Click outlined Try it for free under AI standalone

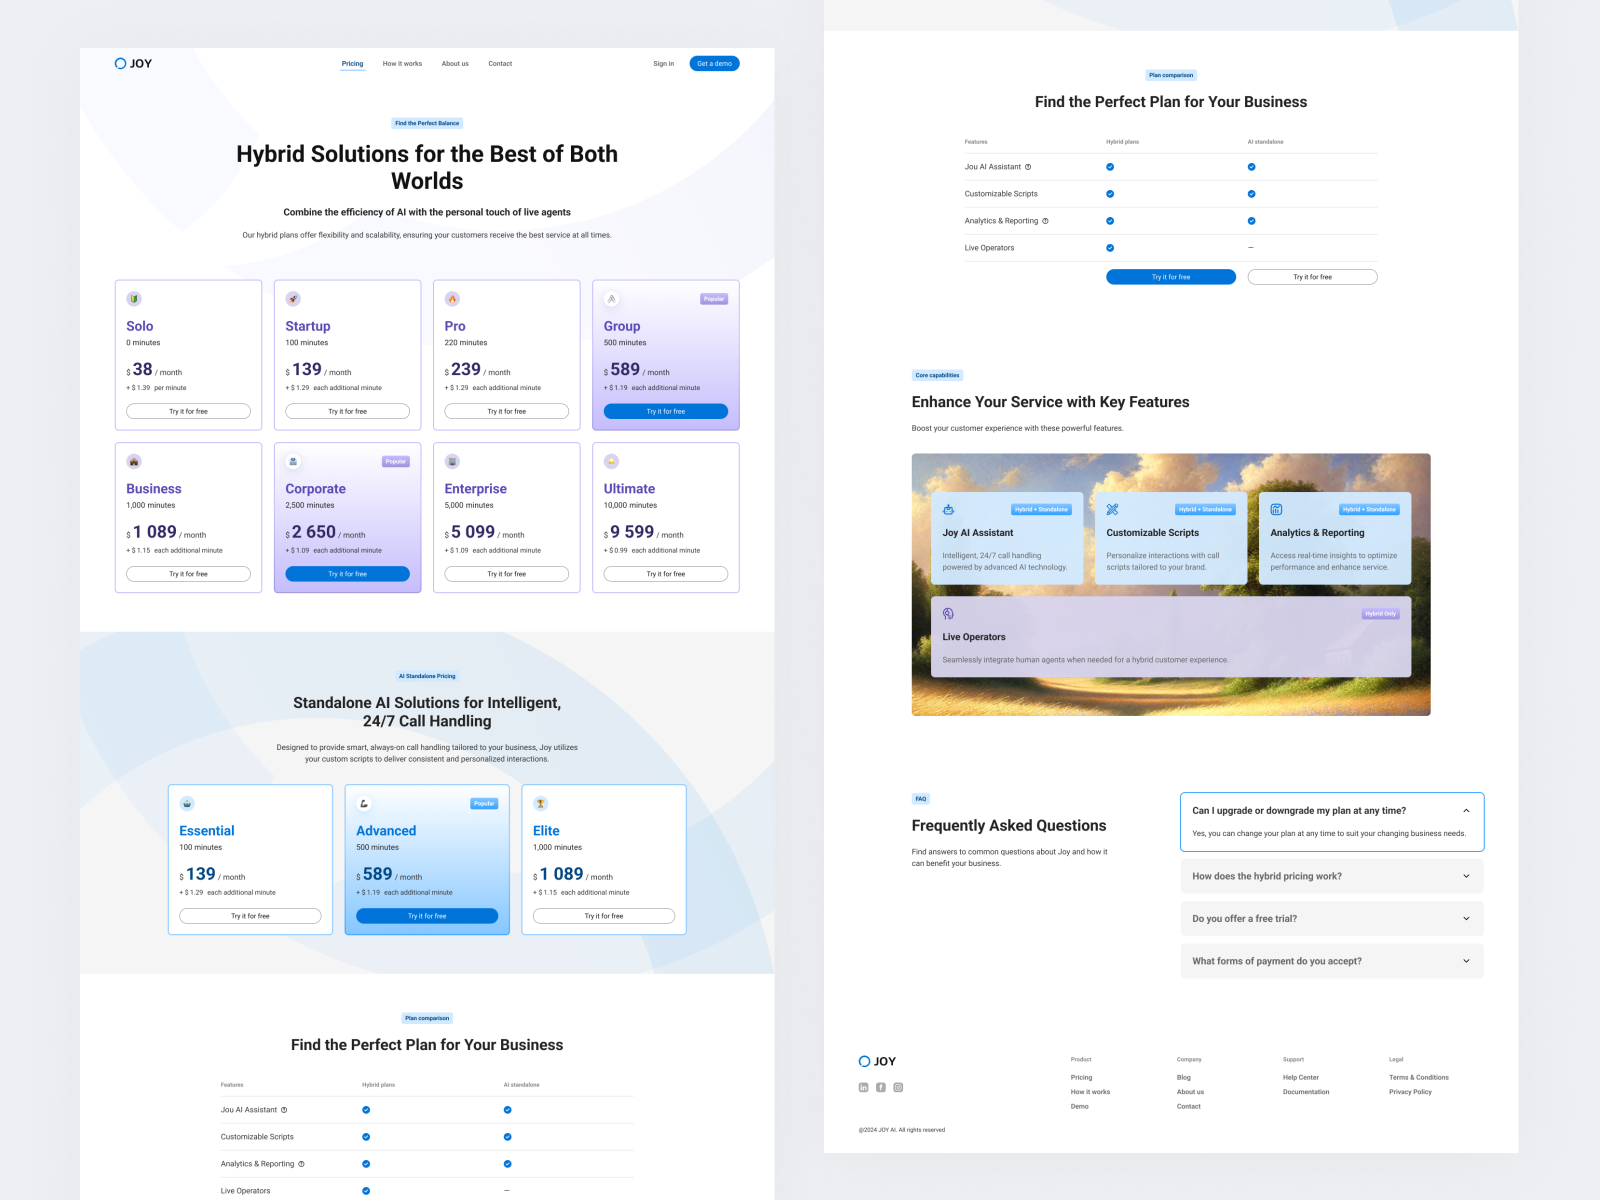click(x=1313, y=277)
